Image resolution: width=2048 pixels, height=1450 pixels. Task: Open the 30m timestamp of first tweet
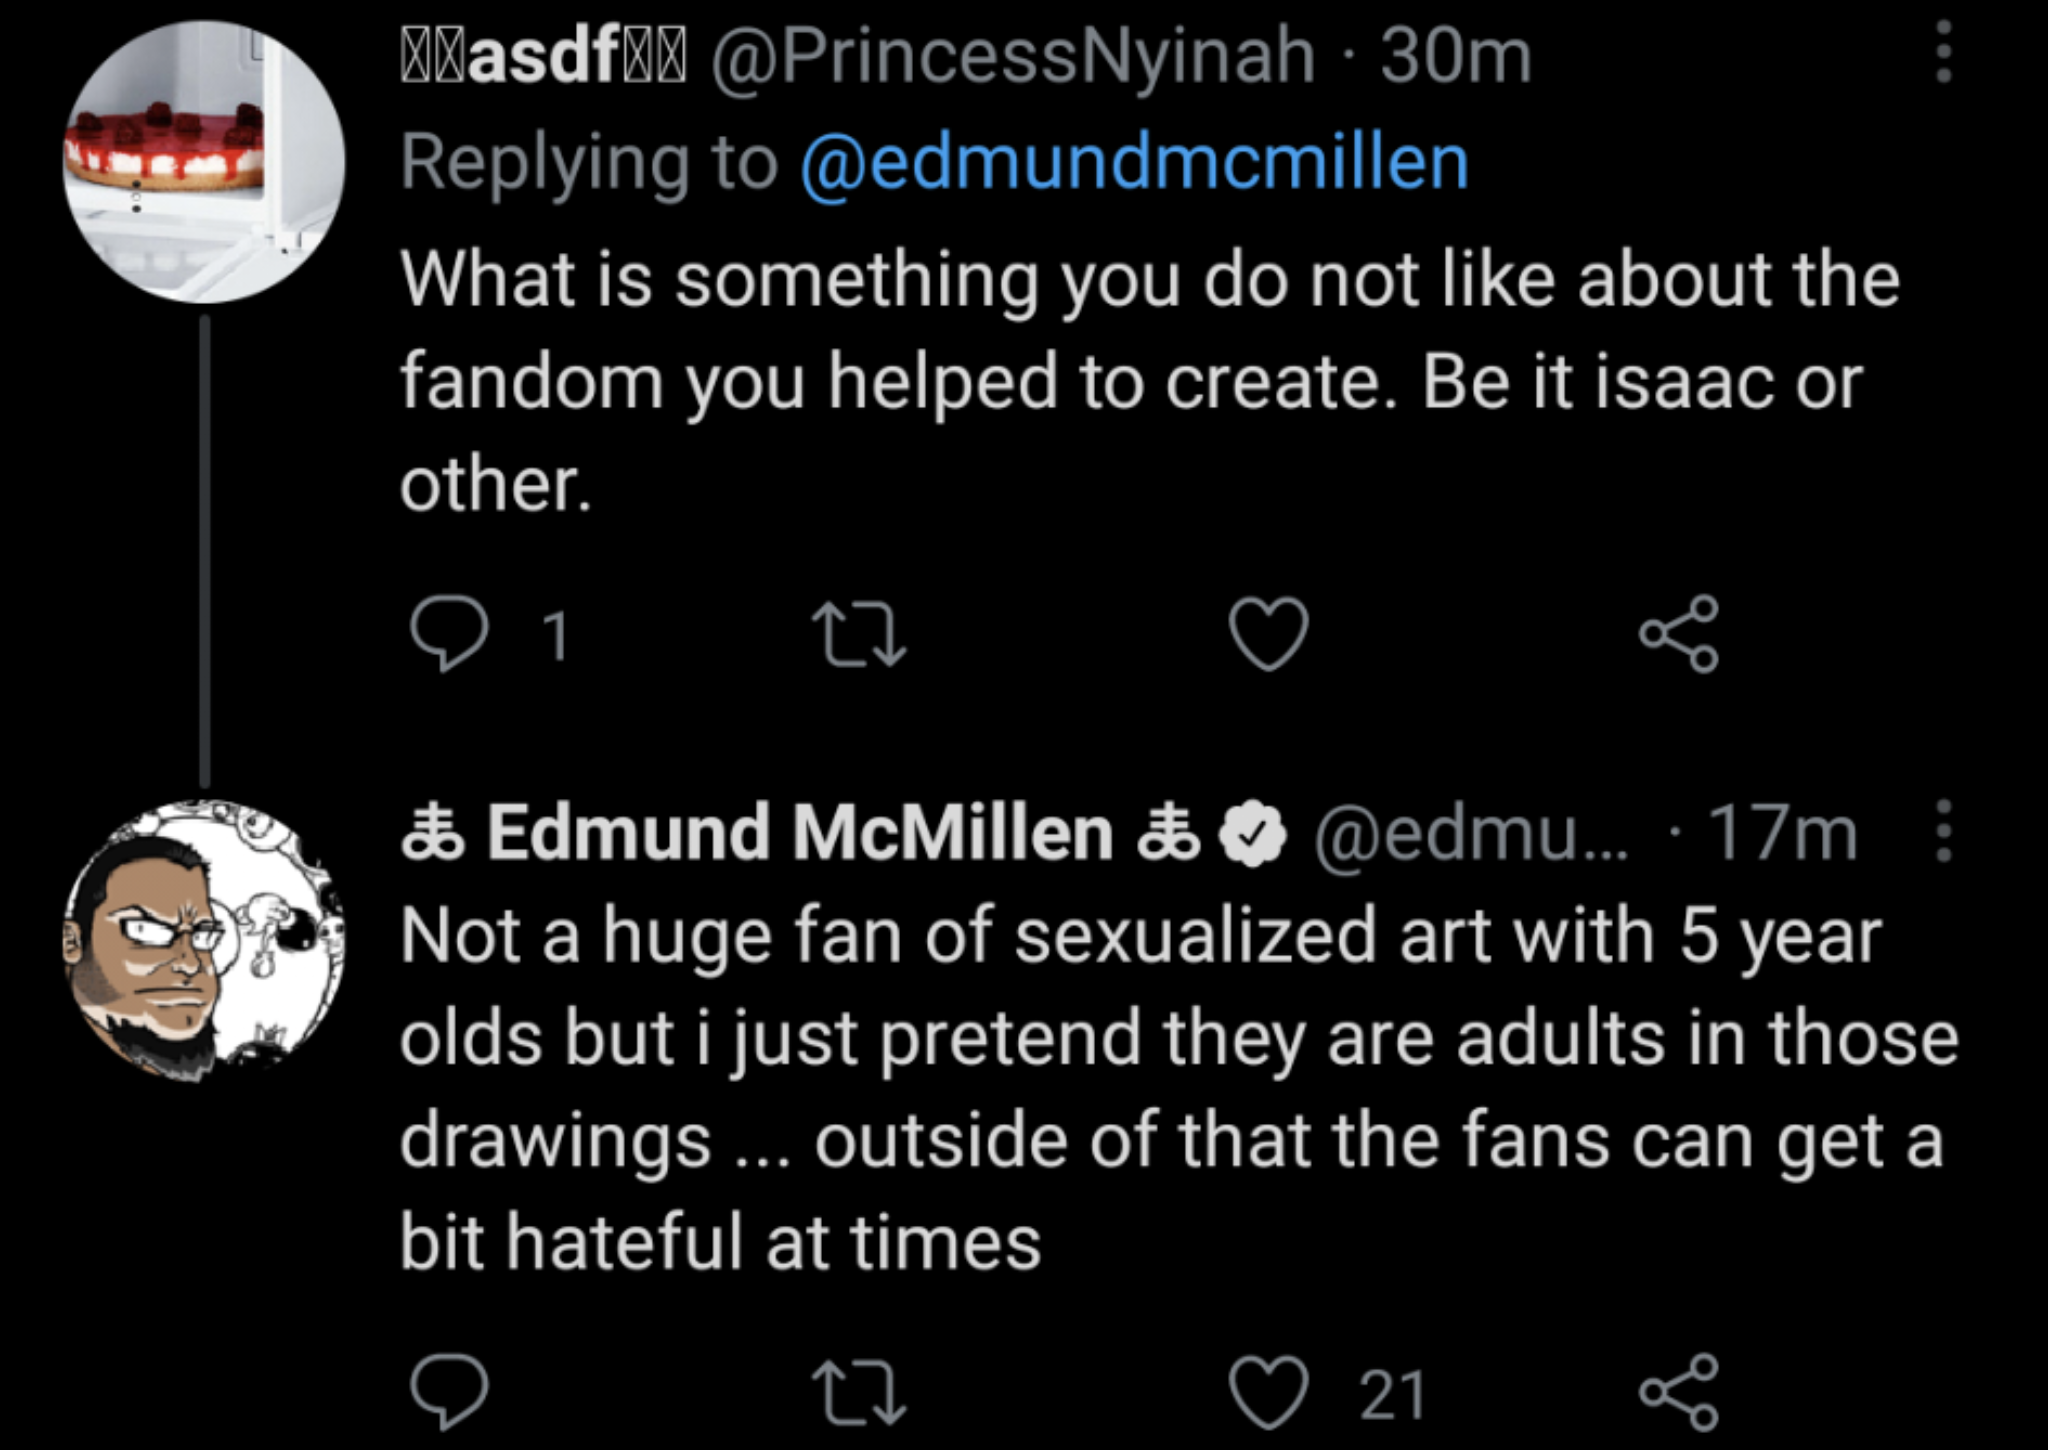tap(1456, 56)
